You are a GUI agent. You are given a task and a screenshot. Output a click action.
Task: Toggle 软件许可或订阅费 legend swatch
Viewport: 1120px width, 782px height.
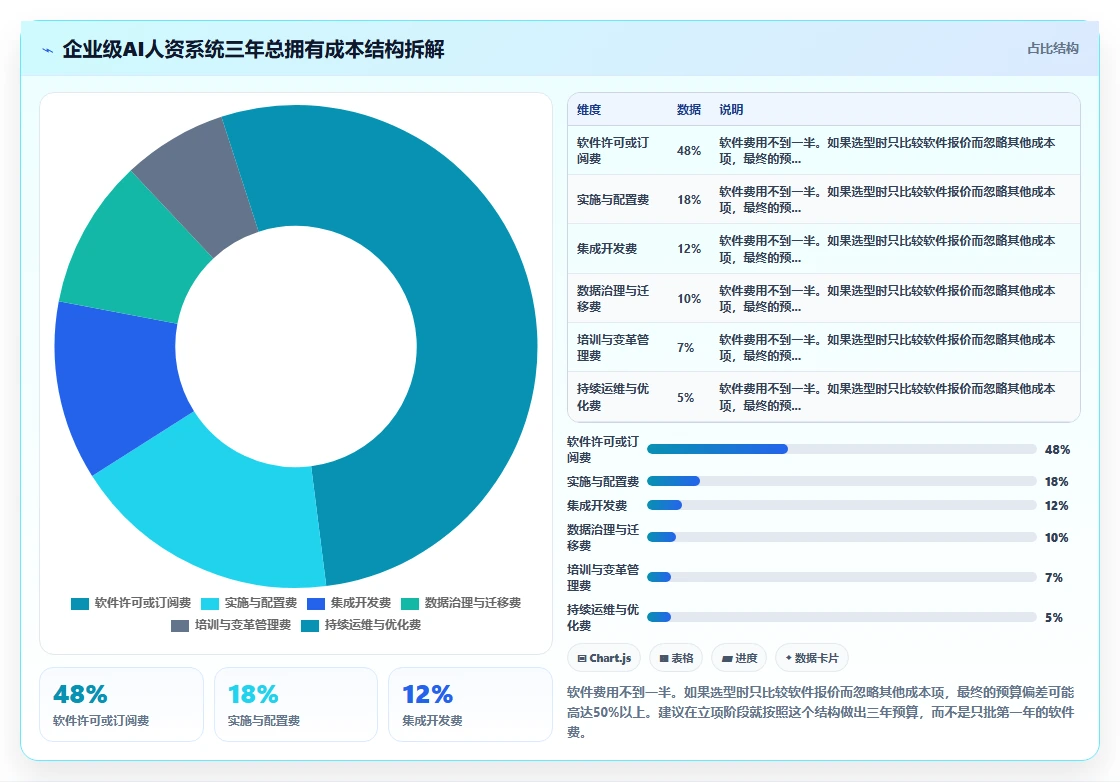click(80, 603)
